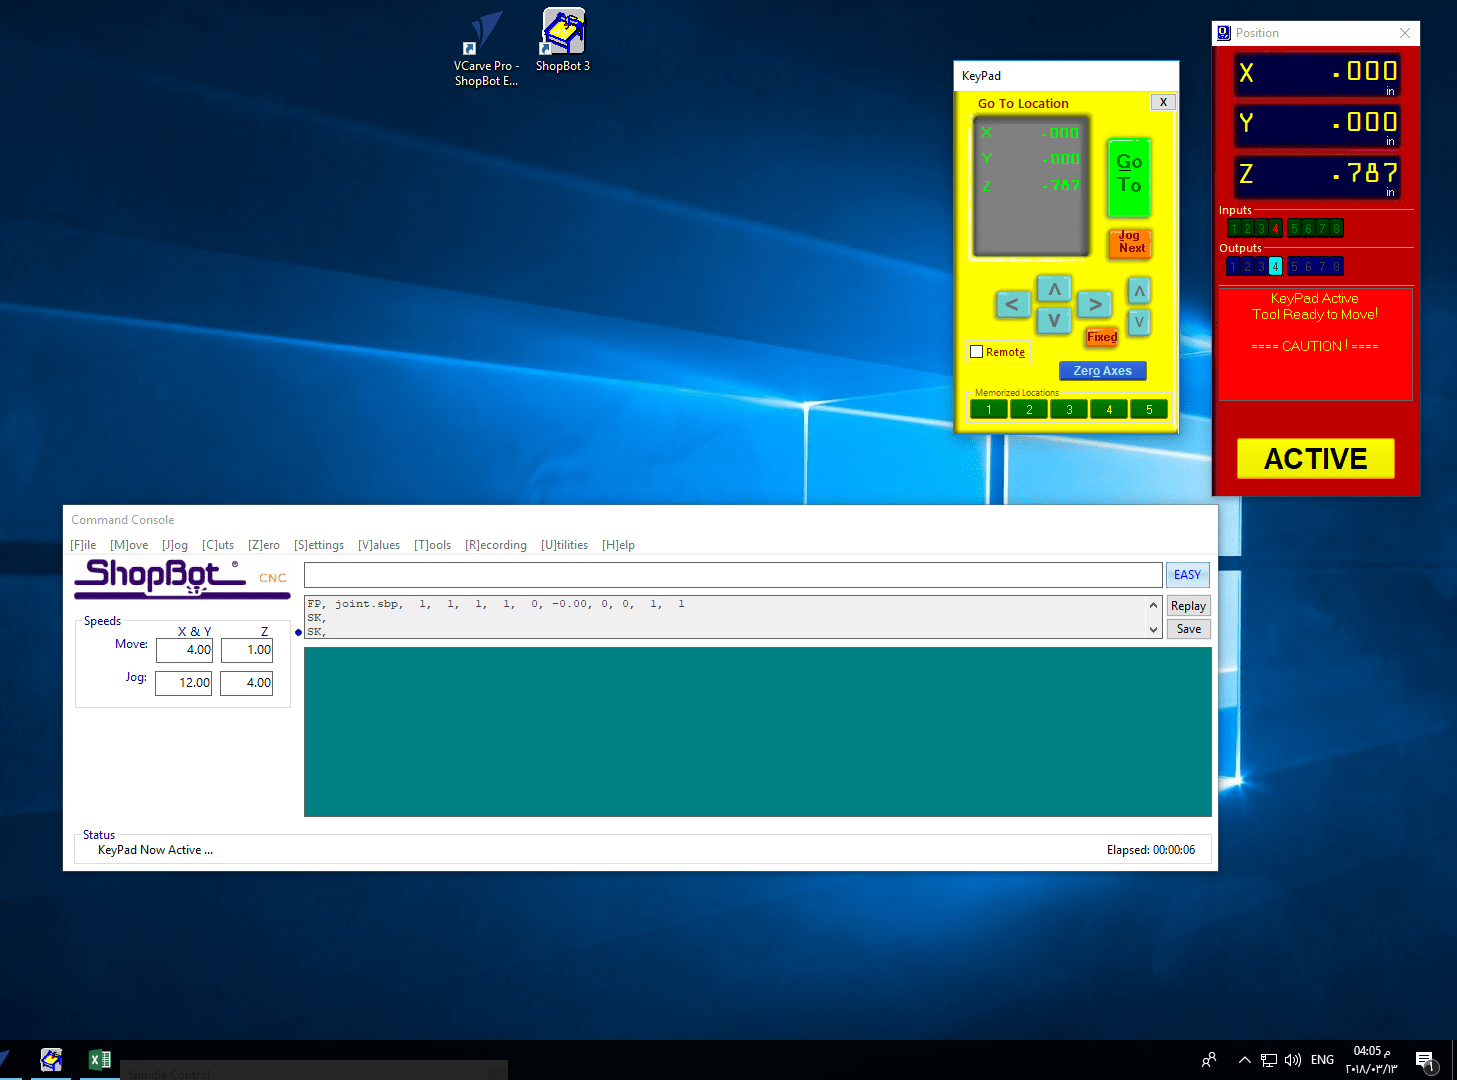Click the Replay button
1457x1080 pixels.
click(1188, 606)
